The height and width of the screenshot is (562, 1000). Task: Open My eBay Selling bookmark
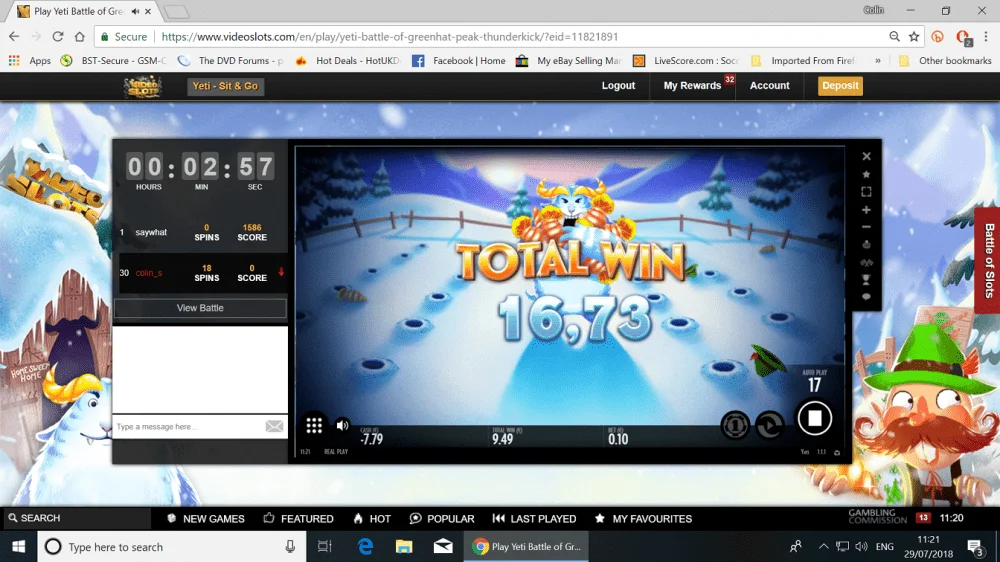569,61
